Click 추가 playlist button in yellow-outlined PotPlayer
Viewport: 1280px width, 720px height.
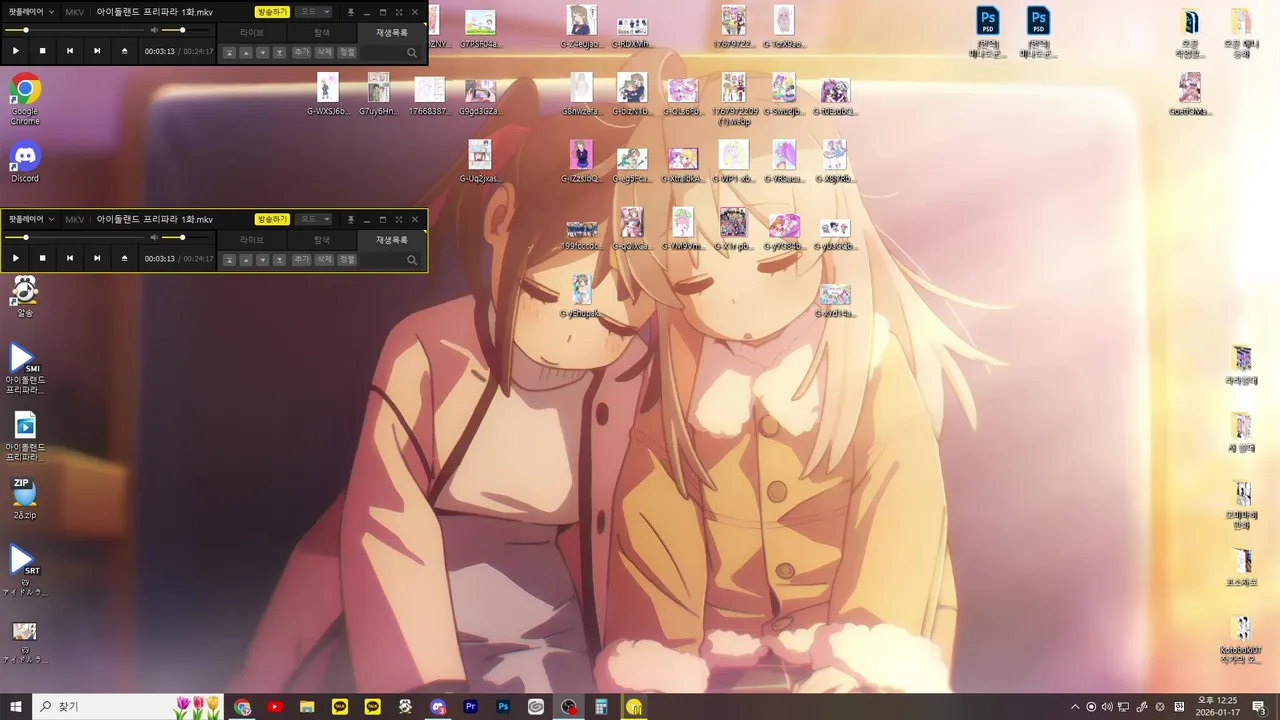point(302,260)
